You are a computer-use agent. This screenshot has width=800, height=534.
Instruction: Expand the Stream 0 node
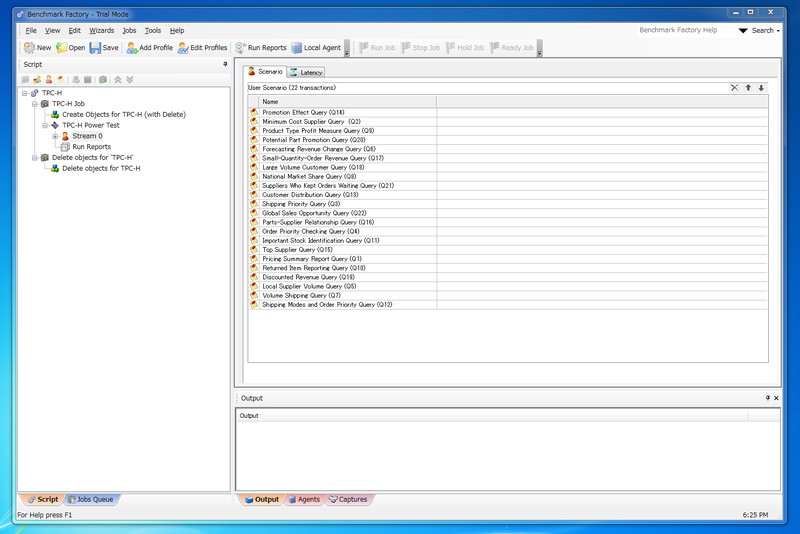pyautogui.click(x=55, y=136)
